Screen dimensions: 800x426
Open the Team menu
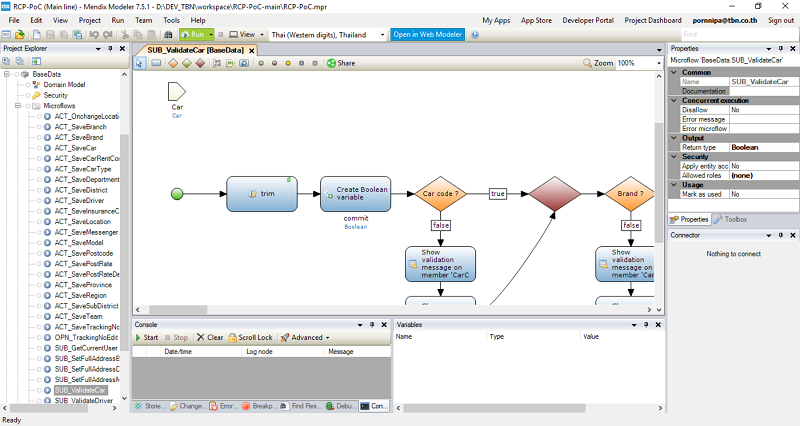143,20
